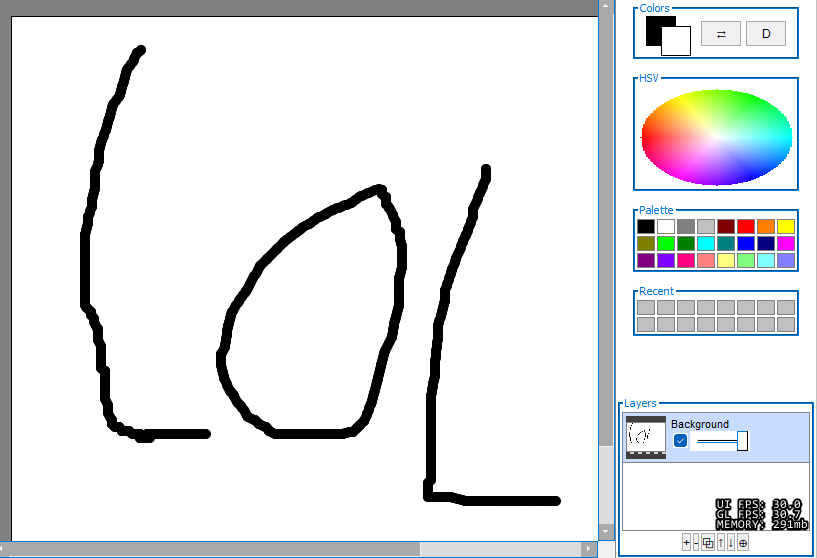Click the vertical scrollbar down arrow

pyautogui.click(x=605, y=531)
